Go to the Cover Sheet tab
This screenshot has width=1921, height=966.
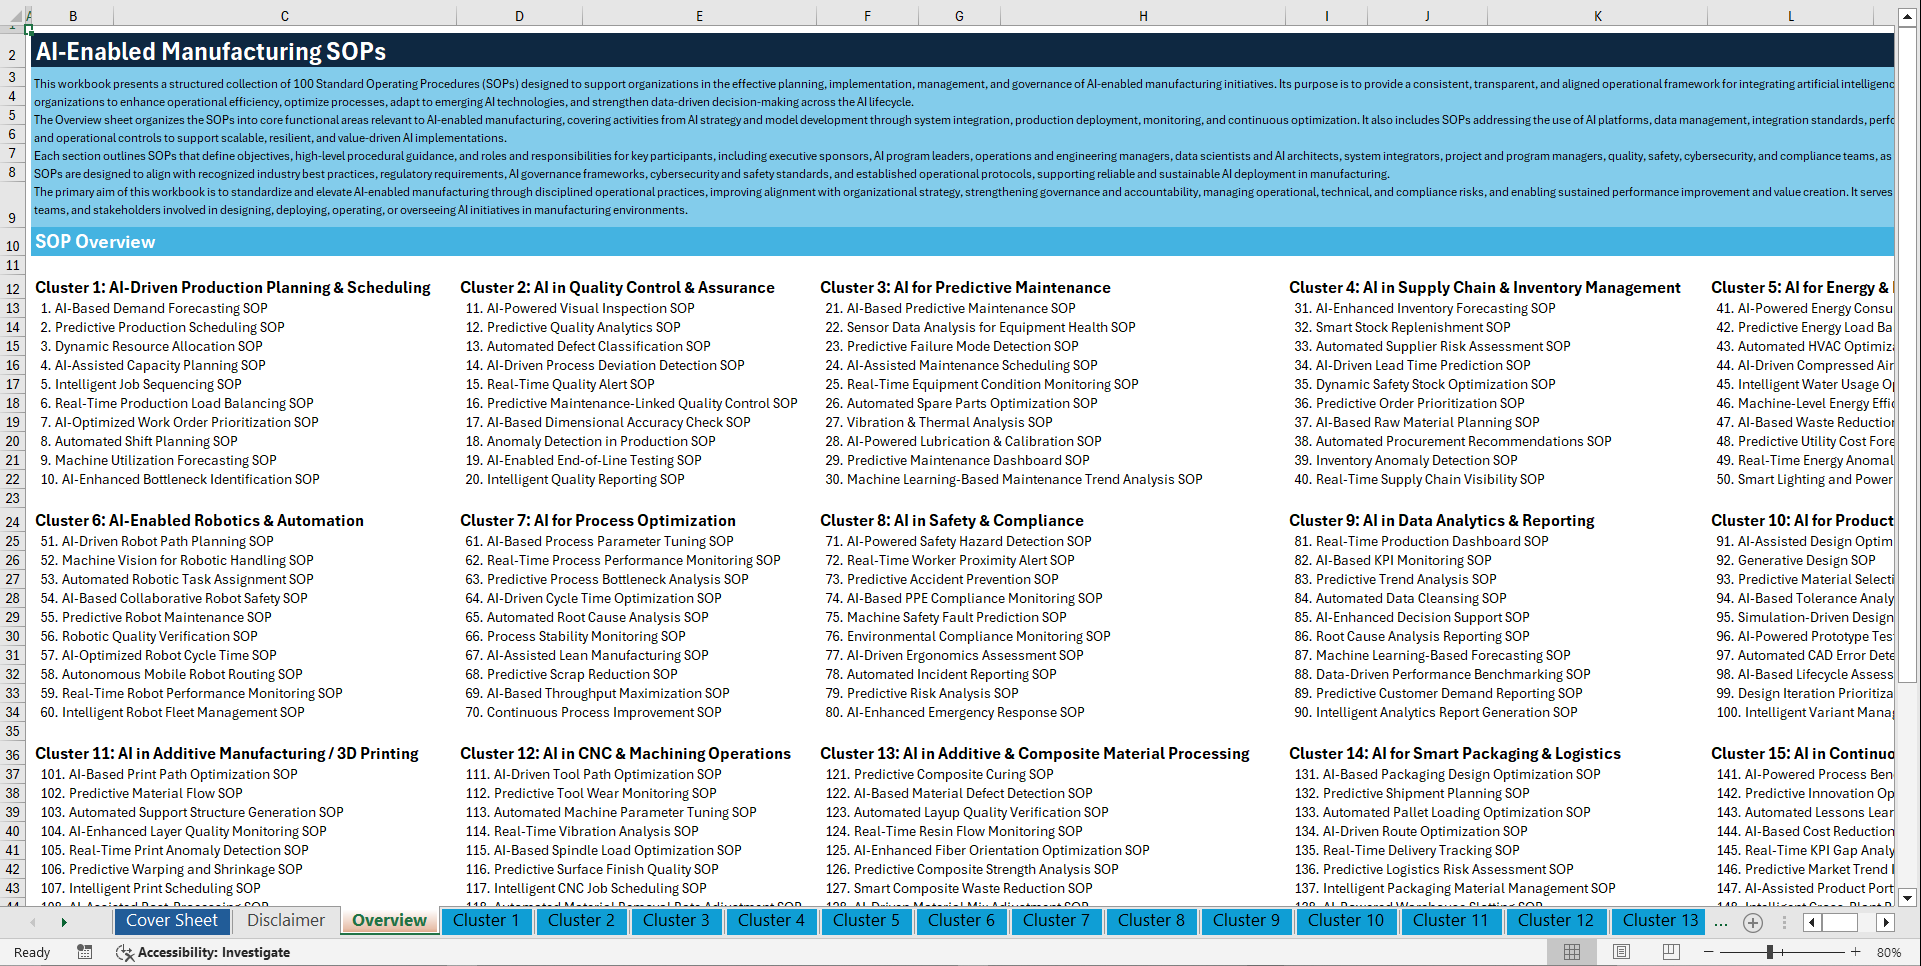pyautogui.click(x=172, y=921)
